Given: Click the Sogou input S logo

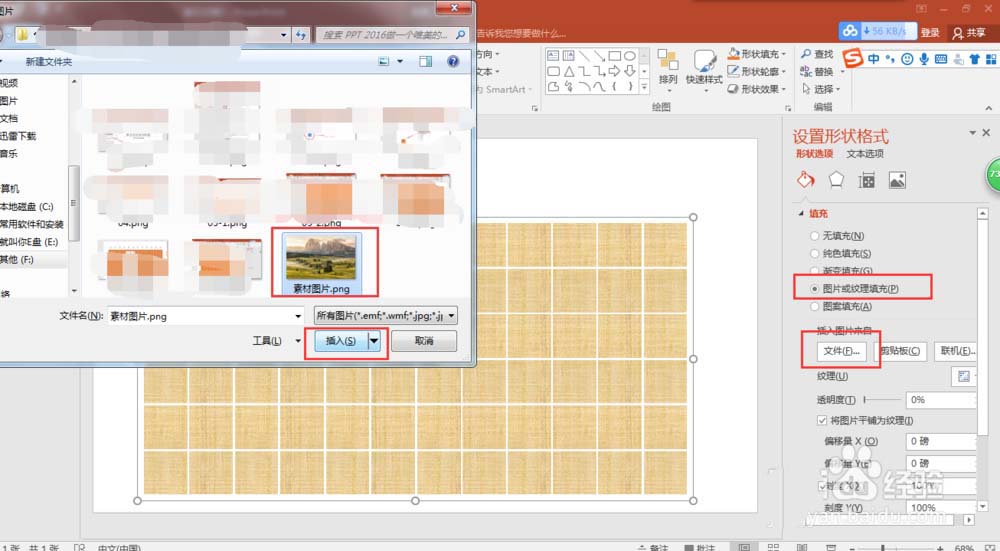Looking at the screenshot, I should coord(853,59).
